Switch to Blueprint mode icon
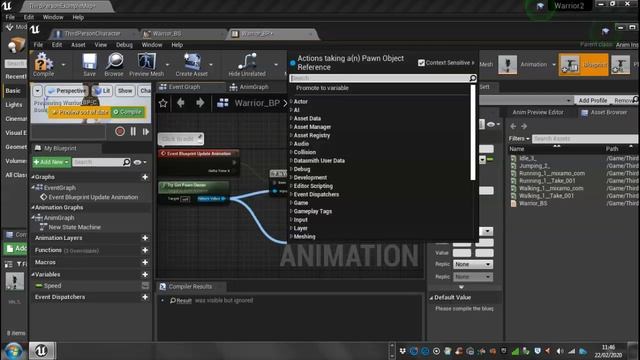 [x=570, y=64]
